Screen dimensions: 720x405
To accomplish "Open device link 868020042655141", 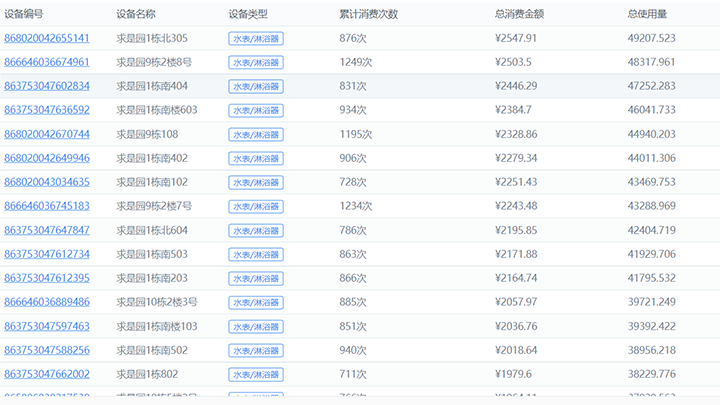I will [47, 38].
